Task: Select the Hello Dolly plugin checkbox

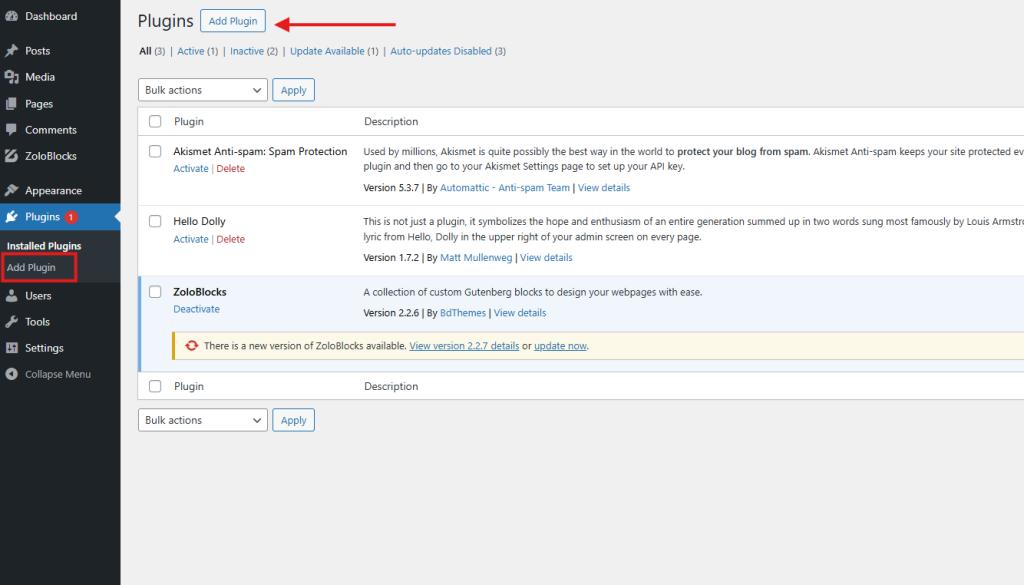Action: (x=155, y=221)
